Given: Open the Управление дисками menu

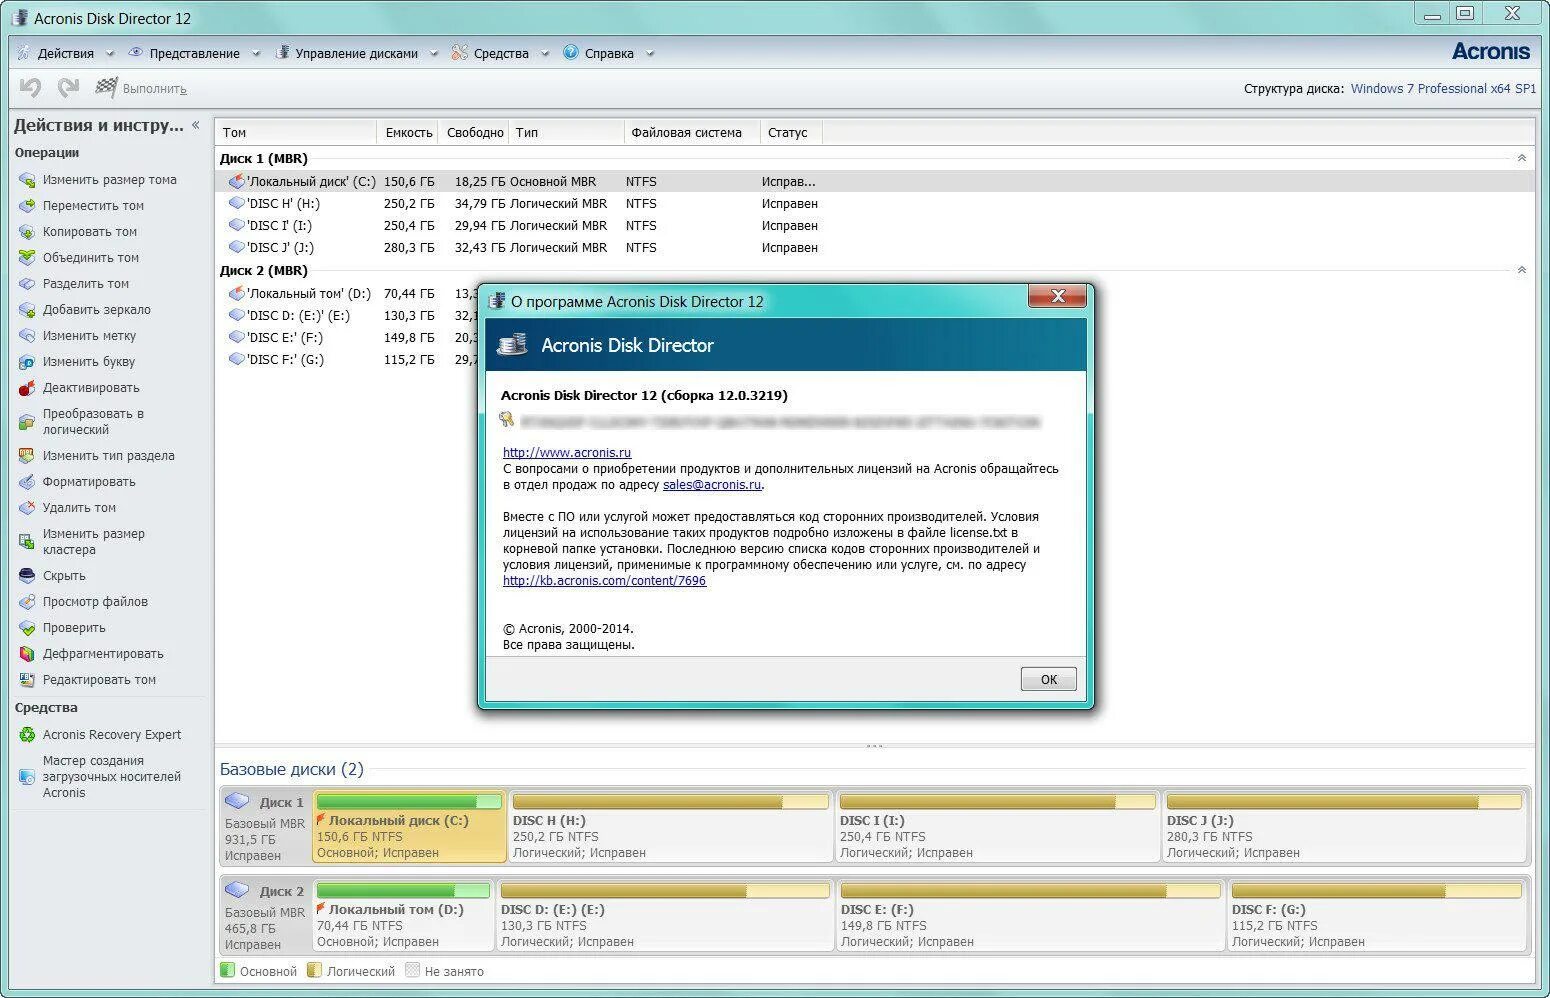Looking at the screenshot, I should [x=356, y=53].
